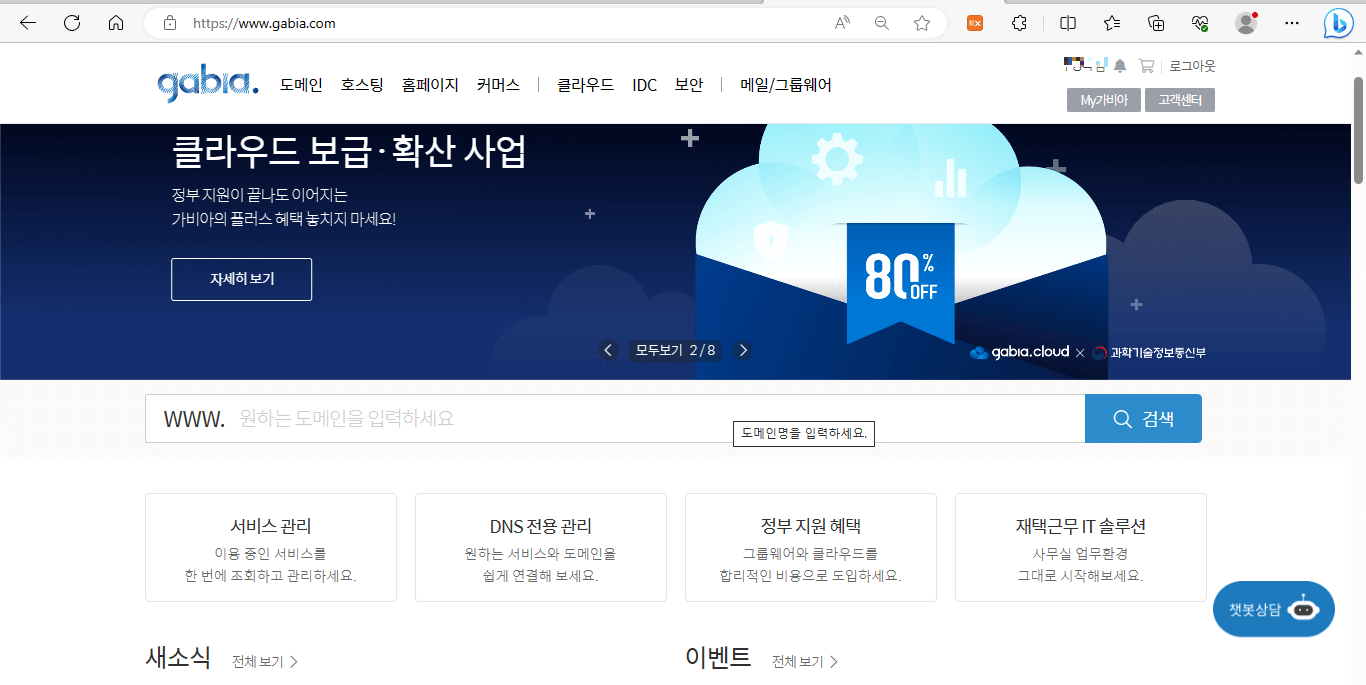Click the 자세히 보기 banner button

[x=241, y=279]
